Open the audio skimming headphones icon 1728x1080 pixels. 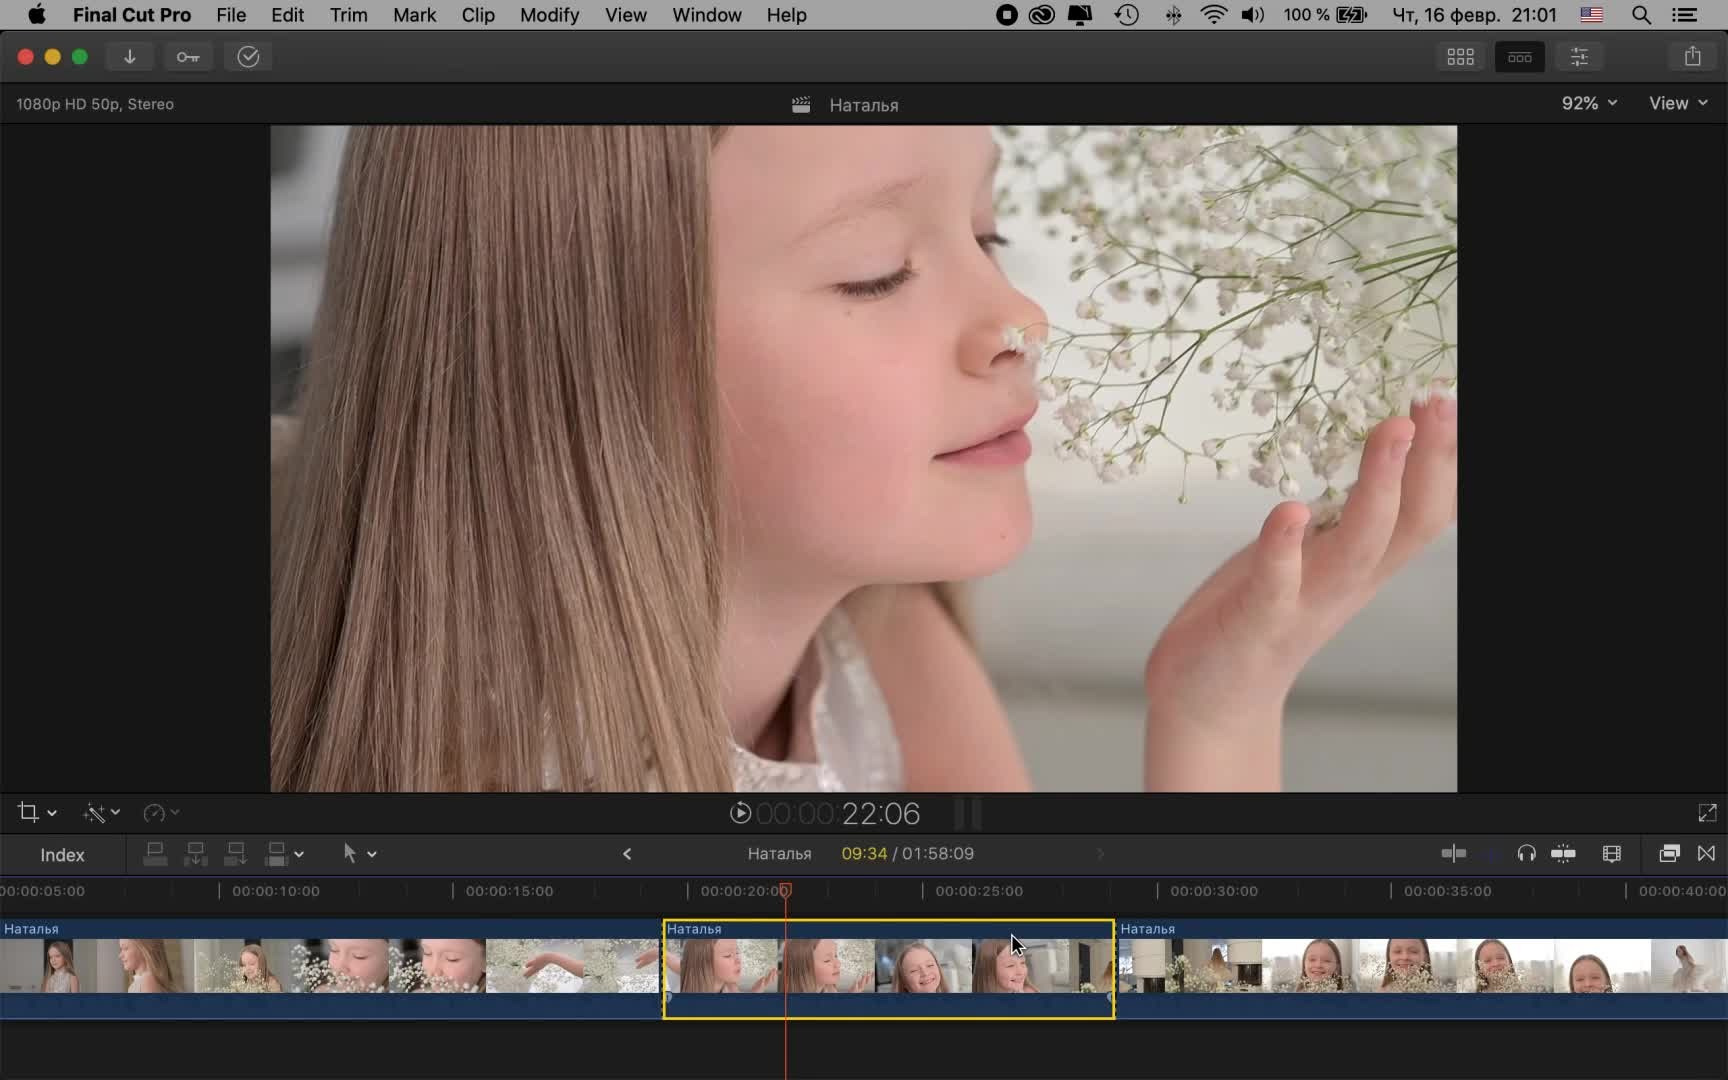pyautogui.click(x=1526, y=854)
